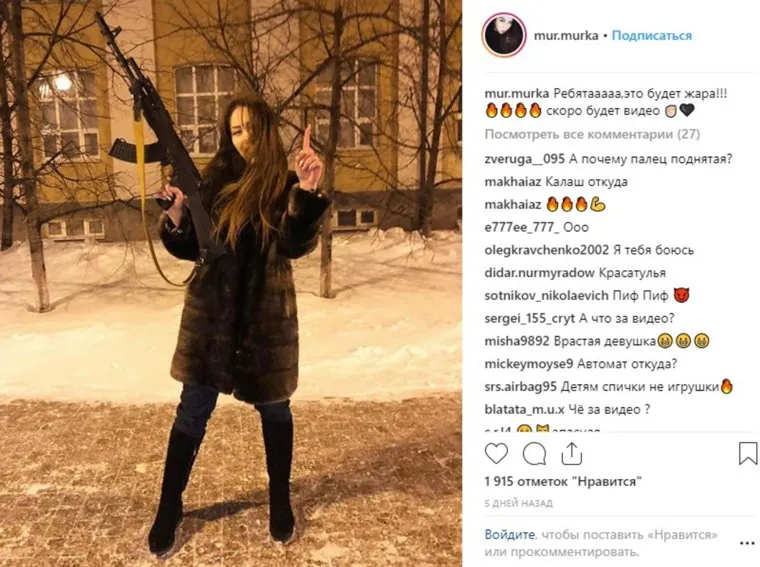760x567 pixels.
Task: Click the Войдите login link
Action: tap(510, 535)
